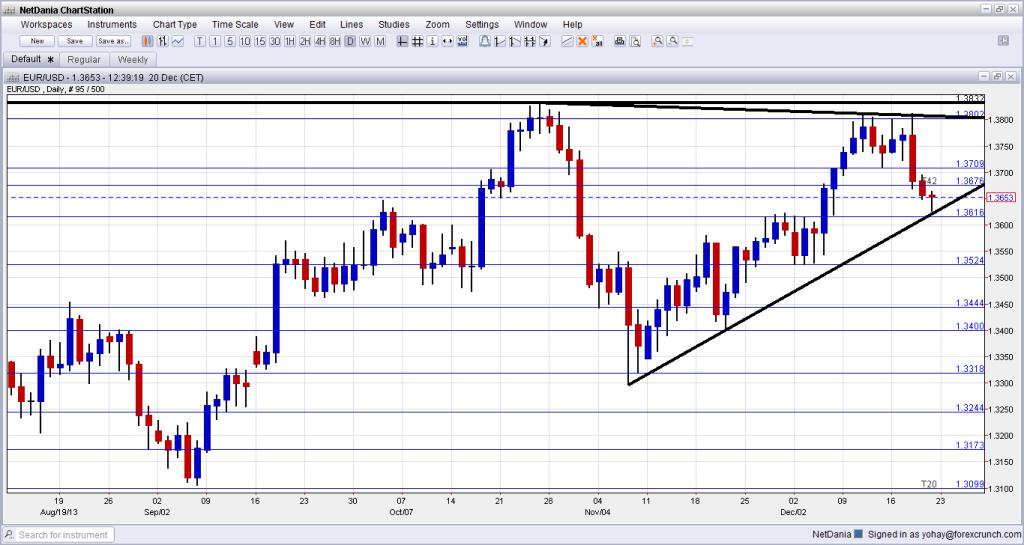Open the Chart Type menu
This screenshot has width=1024, height=545.
coord(175,24)
